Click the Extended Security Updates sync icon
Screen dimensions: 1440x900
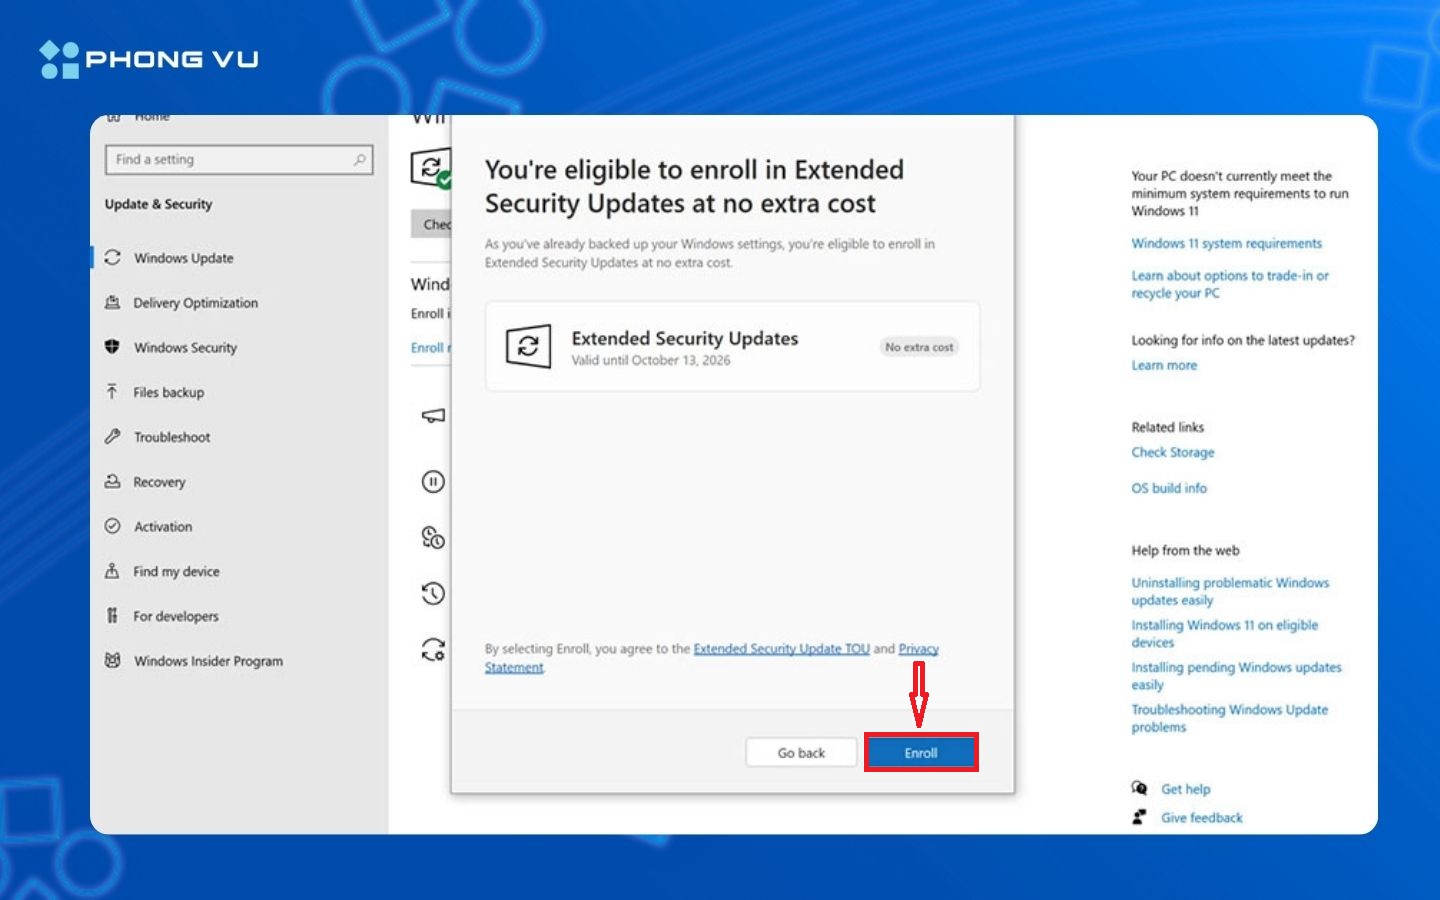tap(528, 347)
